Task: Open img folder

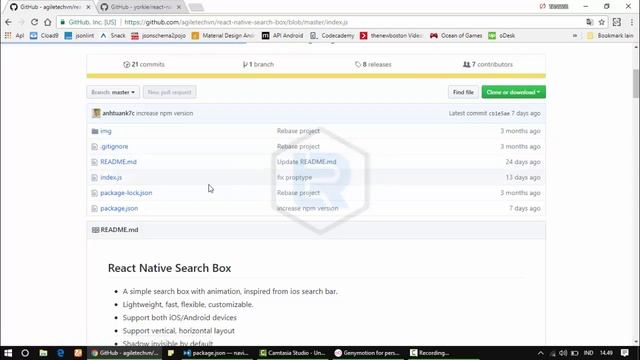Action: (x=106, y=131)
